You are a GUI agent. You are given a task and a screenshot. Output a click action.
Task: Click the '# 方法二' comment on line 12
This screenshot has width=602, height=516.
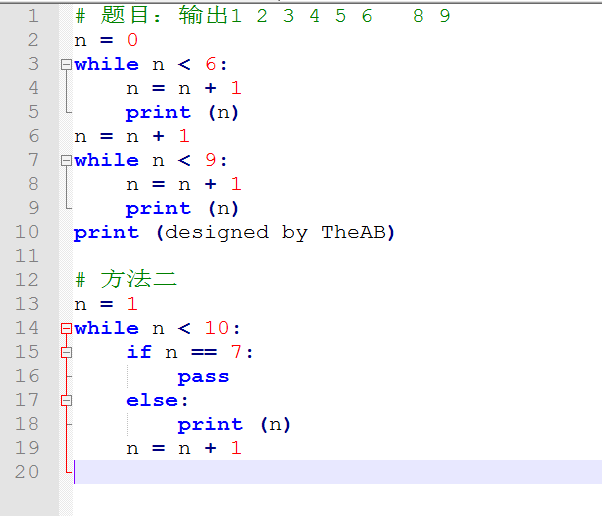[x=126, y=280]
